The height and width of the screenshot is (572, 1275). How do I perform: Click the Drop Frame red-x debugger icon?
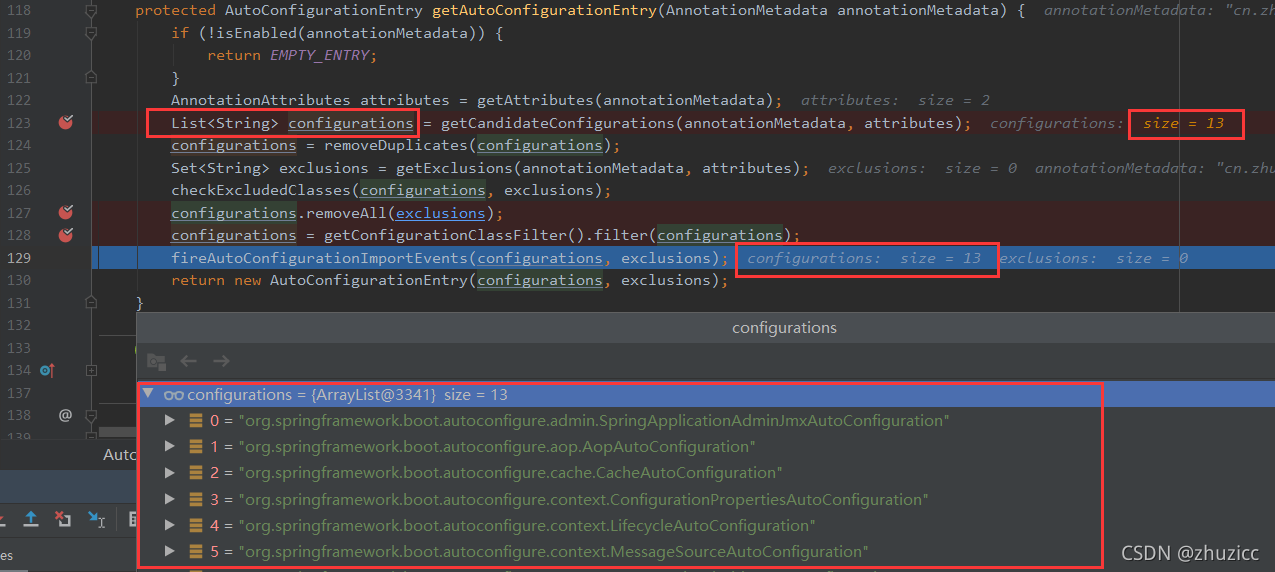pyautogui.click(x=63, y=518)
